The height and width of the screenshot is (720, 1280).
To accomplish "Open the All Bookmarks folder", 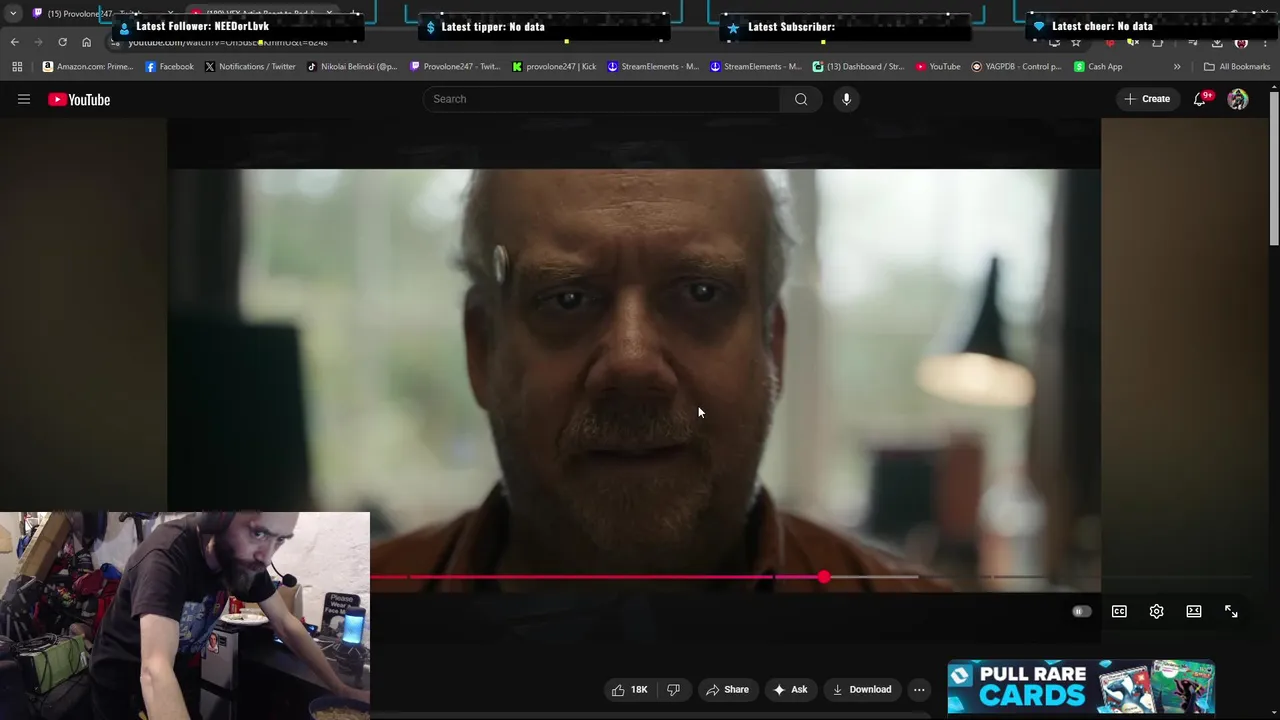I will [1237, 66].
